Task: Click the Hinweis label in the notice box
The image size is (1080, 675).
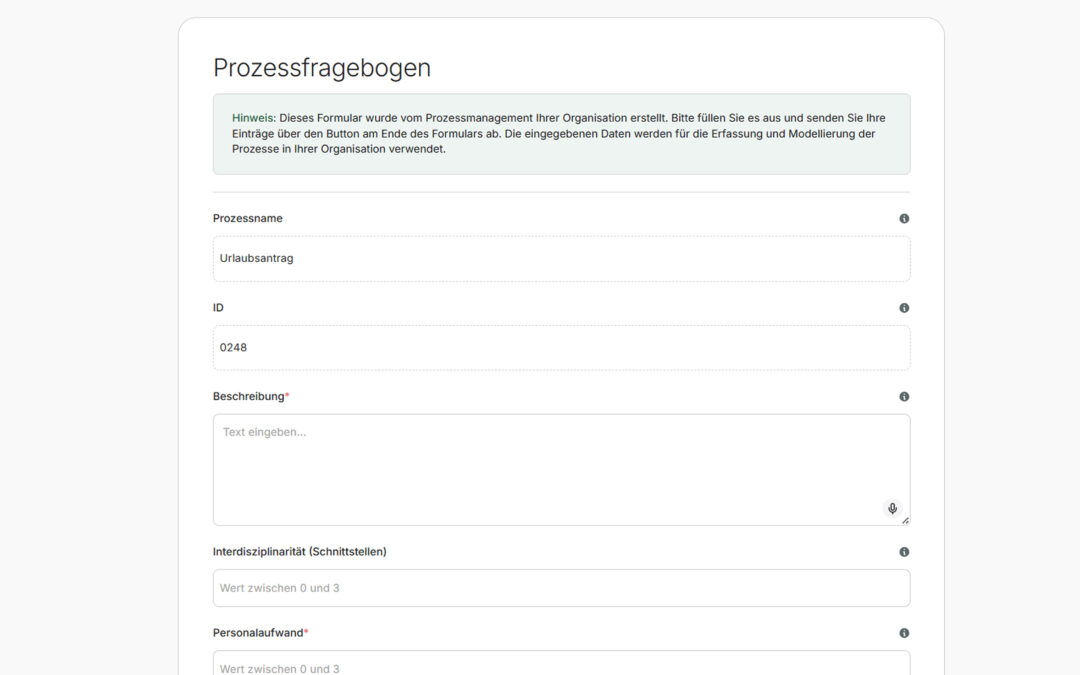Action: pyautogui.click(x=253, y=118)
